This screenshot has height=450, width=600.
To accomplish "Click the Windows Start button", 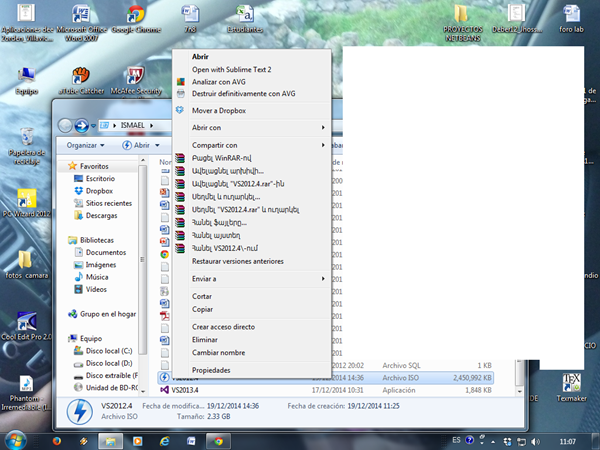I will tap(16, 439).
